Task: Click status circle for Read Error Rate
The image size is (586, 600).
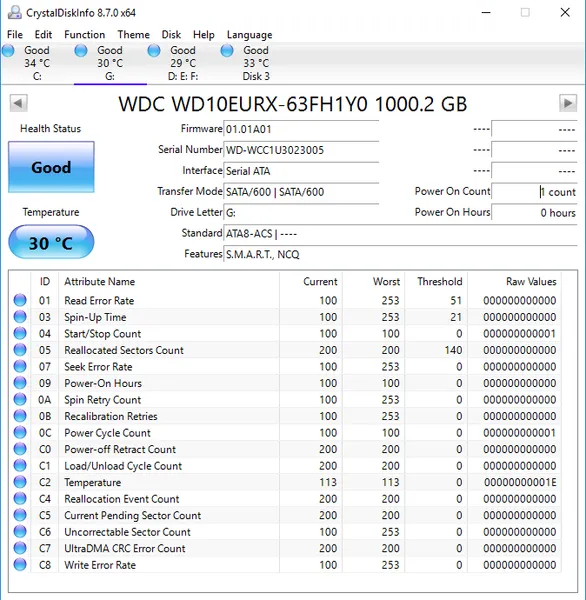Action: 20,300
